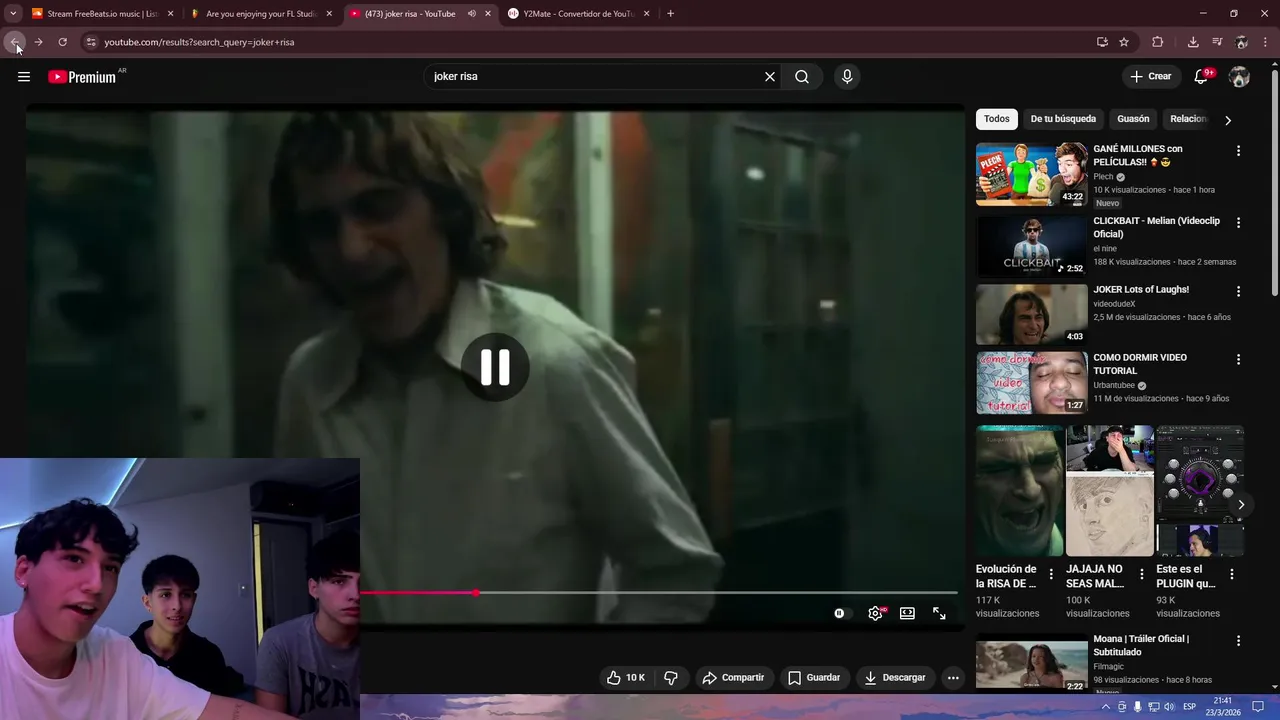The height and width of the screenshot is (720, 1280).
Task: Open options for GANÉ MILLONES video
Action: pos(1238,151)
